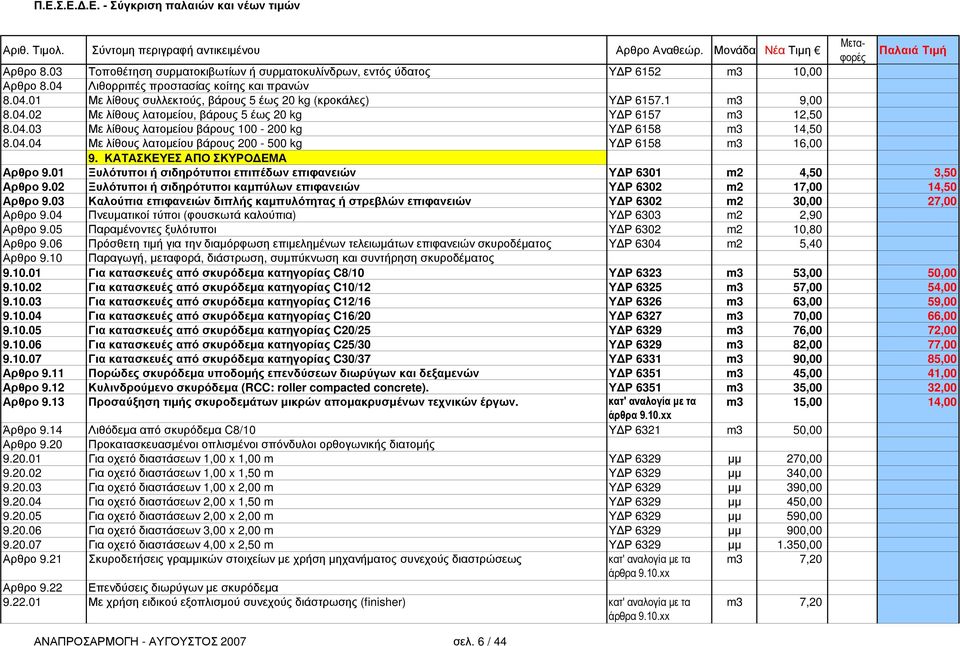Click 'Λιθόδεμα από σκυρόδεμα C8/10' description
Image resolution: width=960 pixels, height=646 pixels.
coord(172,430)
